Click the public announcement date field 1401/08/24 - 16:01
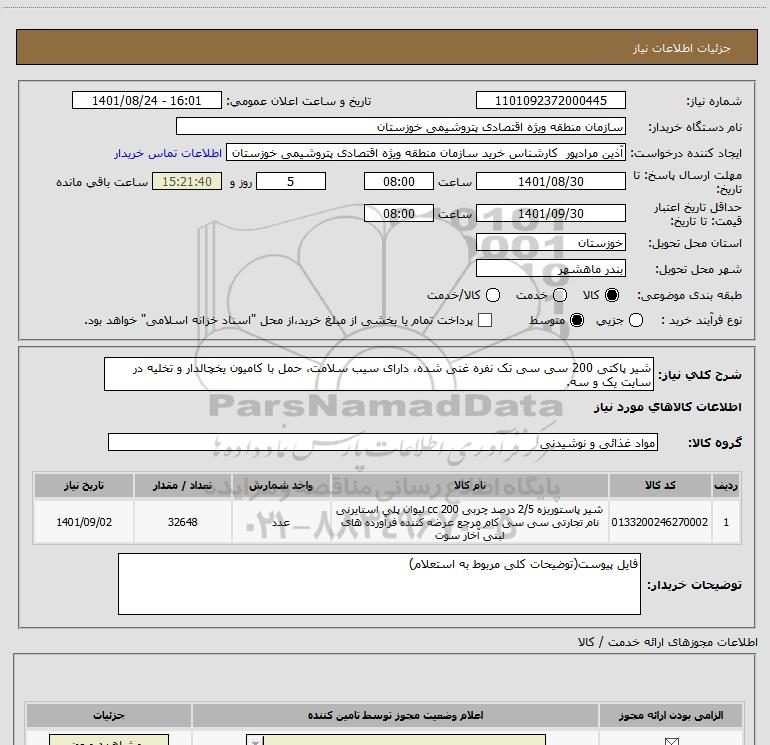The image size is (770, 745). tap(147, 100)
